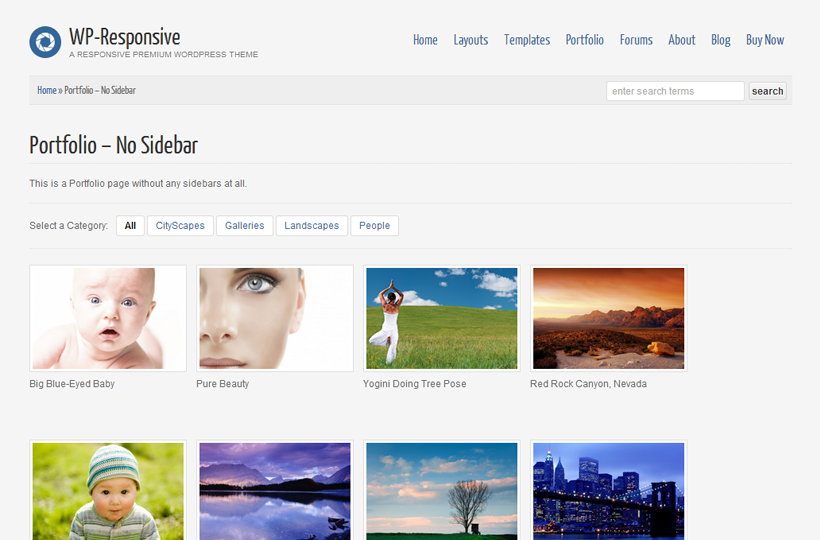Viewport: 820px width, 540px height.
Task: Open the Forums menu item
Action: pyautogui.click(x=636, y=40)
